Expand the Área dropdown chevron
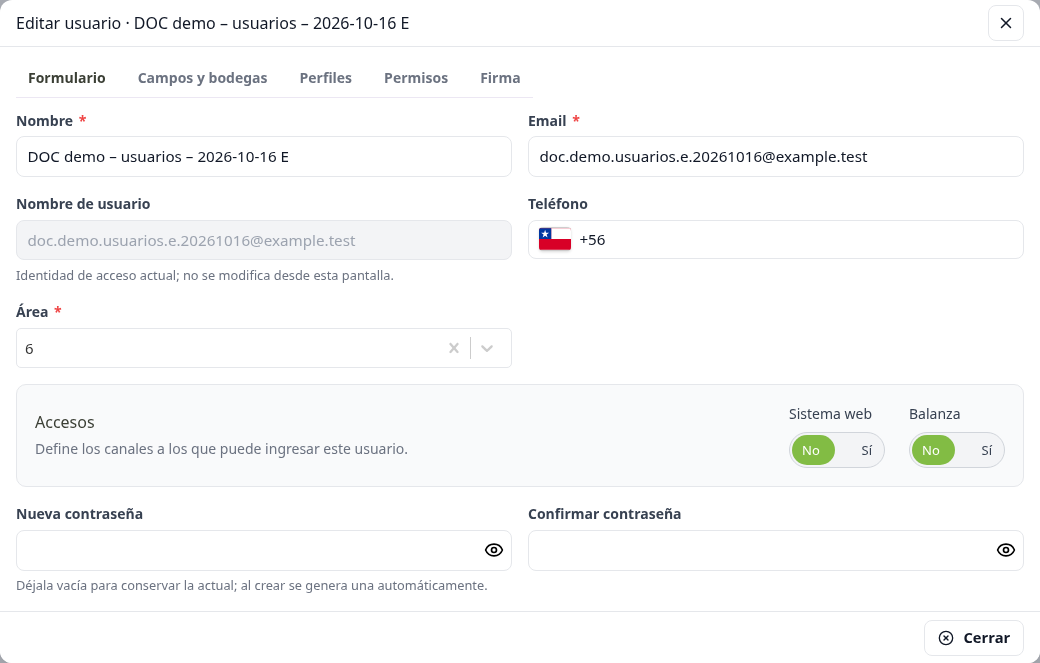 pos(487,348)
